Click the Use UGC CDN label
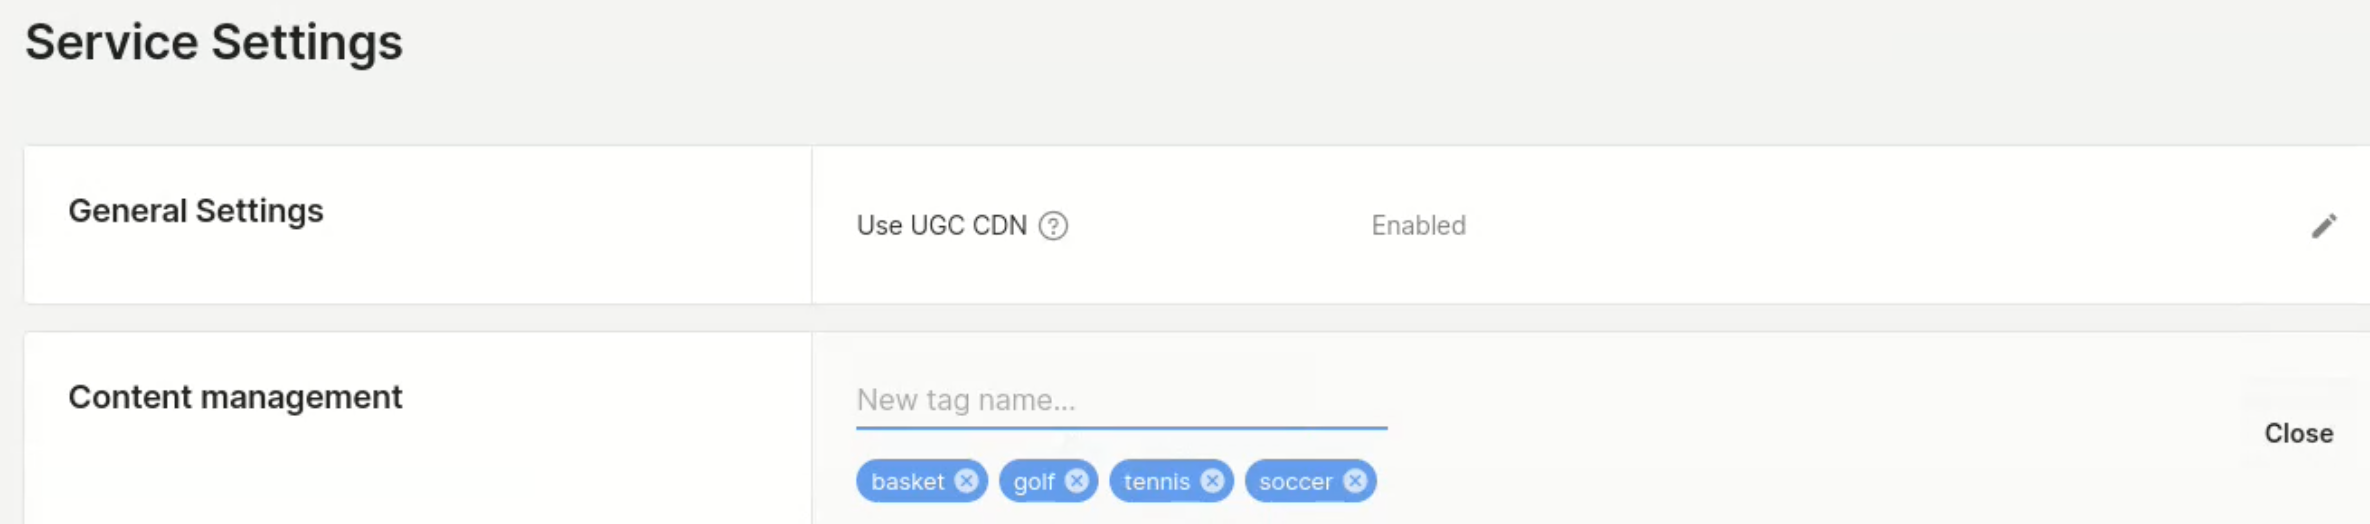The height and width of the screenshot is (524, 2370). point(941,226)
